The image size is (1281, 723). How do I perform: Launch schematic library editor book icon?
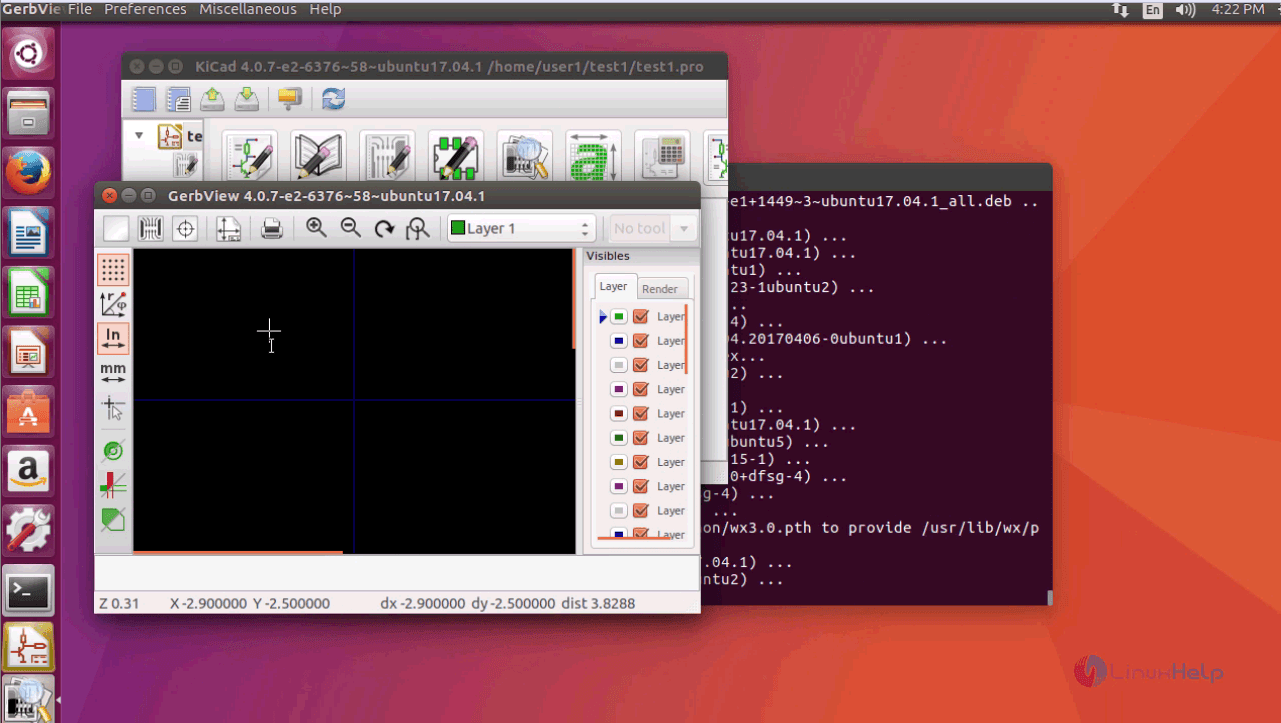(x=318, y=157)
